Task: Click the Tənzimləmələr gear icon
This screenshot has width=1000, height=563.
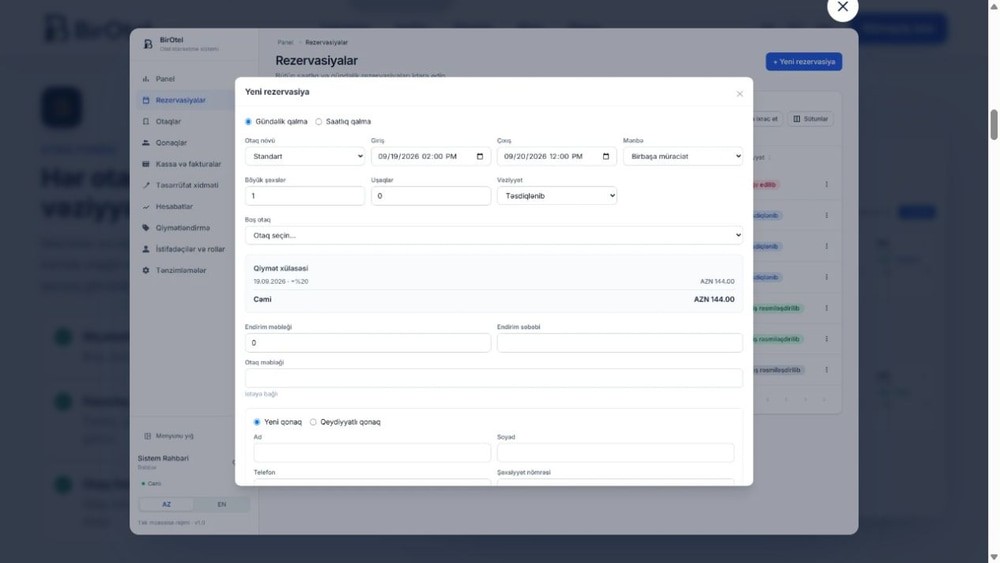Action: [x=145, y=270]
